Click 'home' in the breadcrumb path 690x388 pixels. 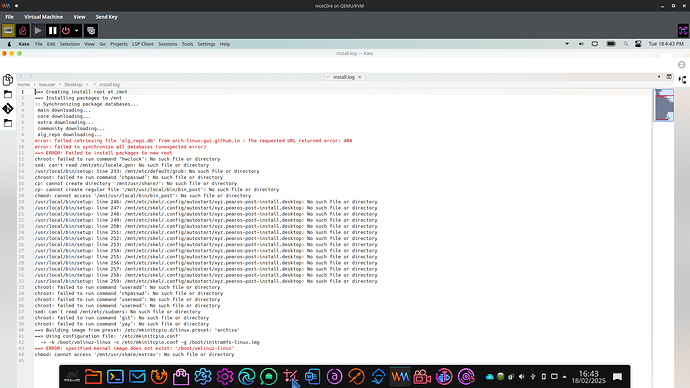tap(24, 84)
